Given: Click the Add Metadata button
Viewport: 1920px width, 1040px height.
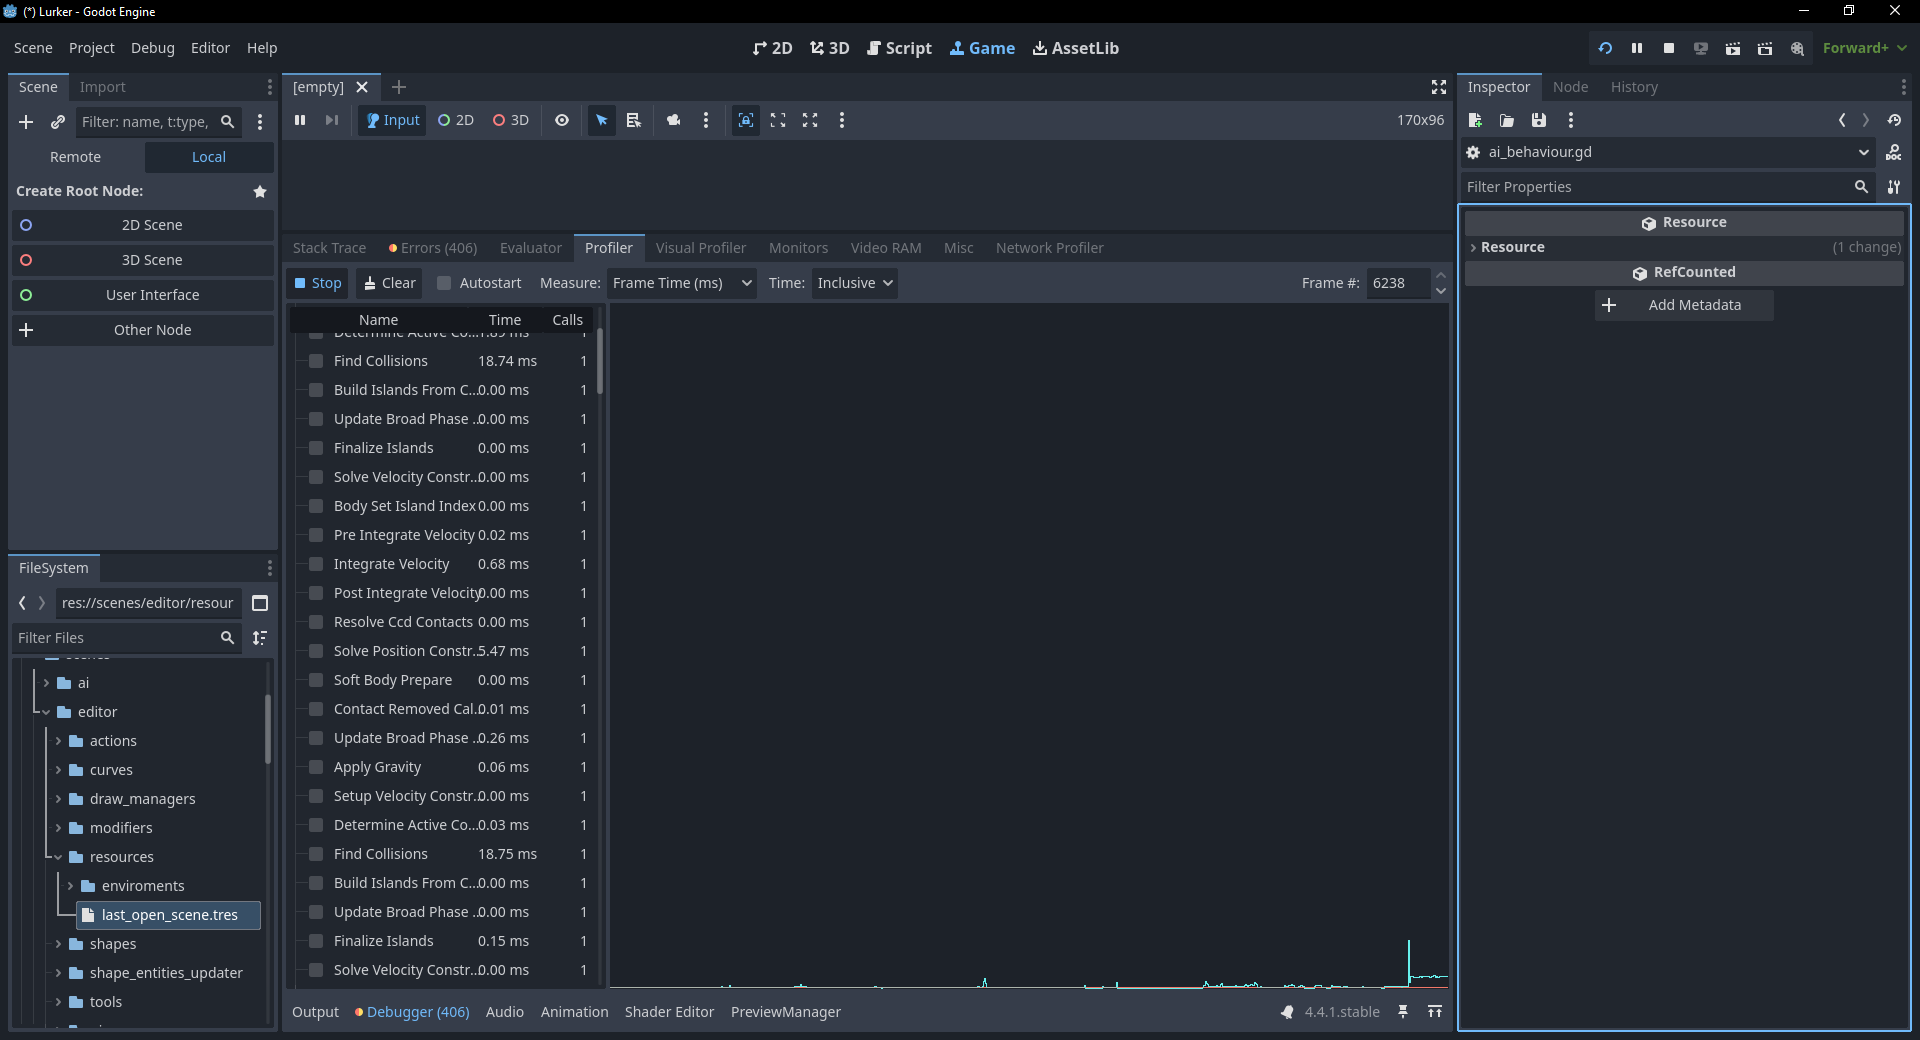Looking at the screenshot, I should [1684, 305].
